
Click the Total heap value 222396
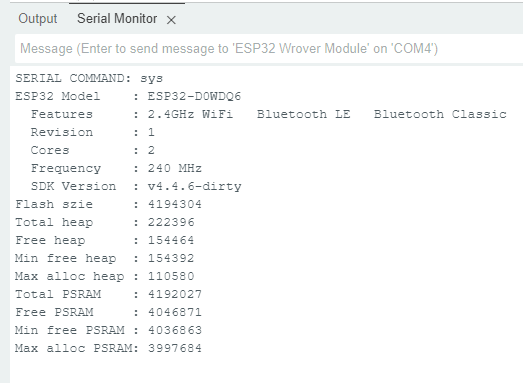point(171,223)
